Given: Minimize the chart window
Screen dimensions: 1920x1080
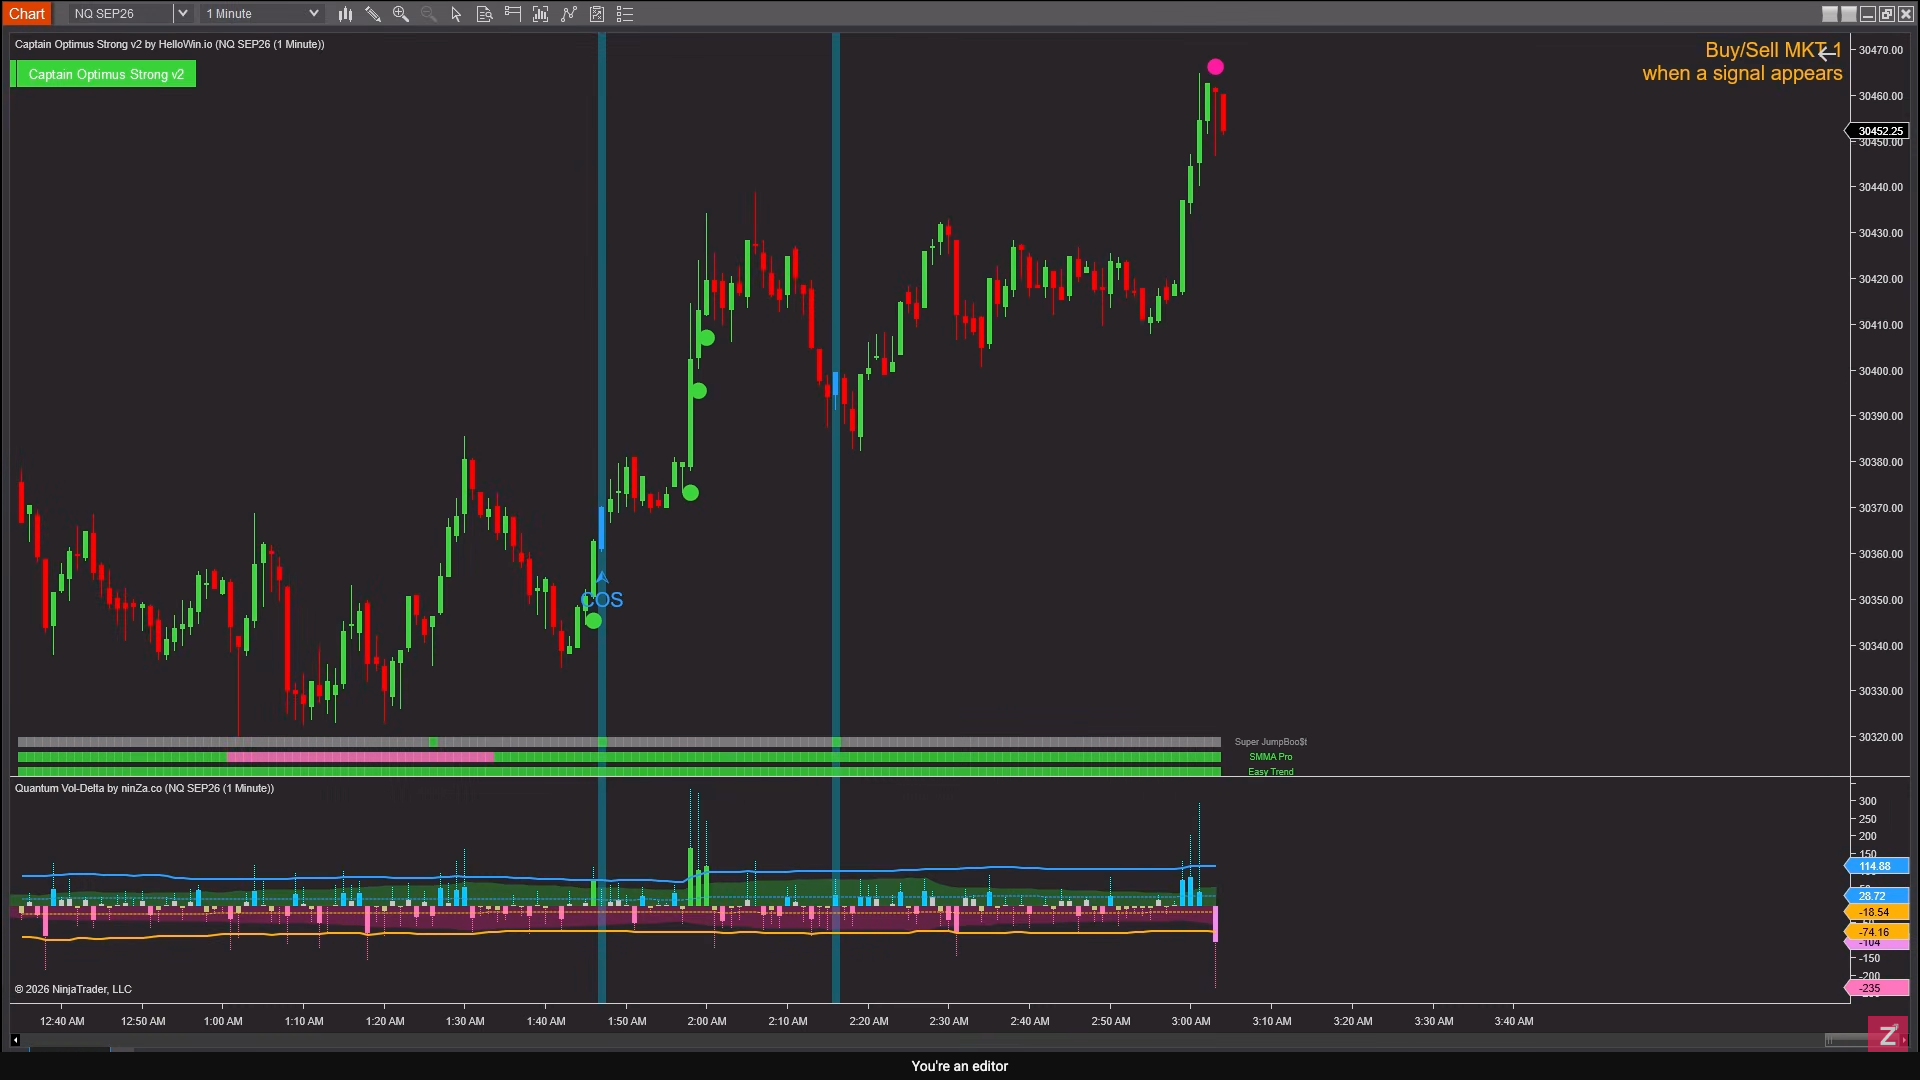Looking at the screenshot, I should click(x=1868, y=14).
